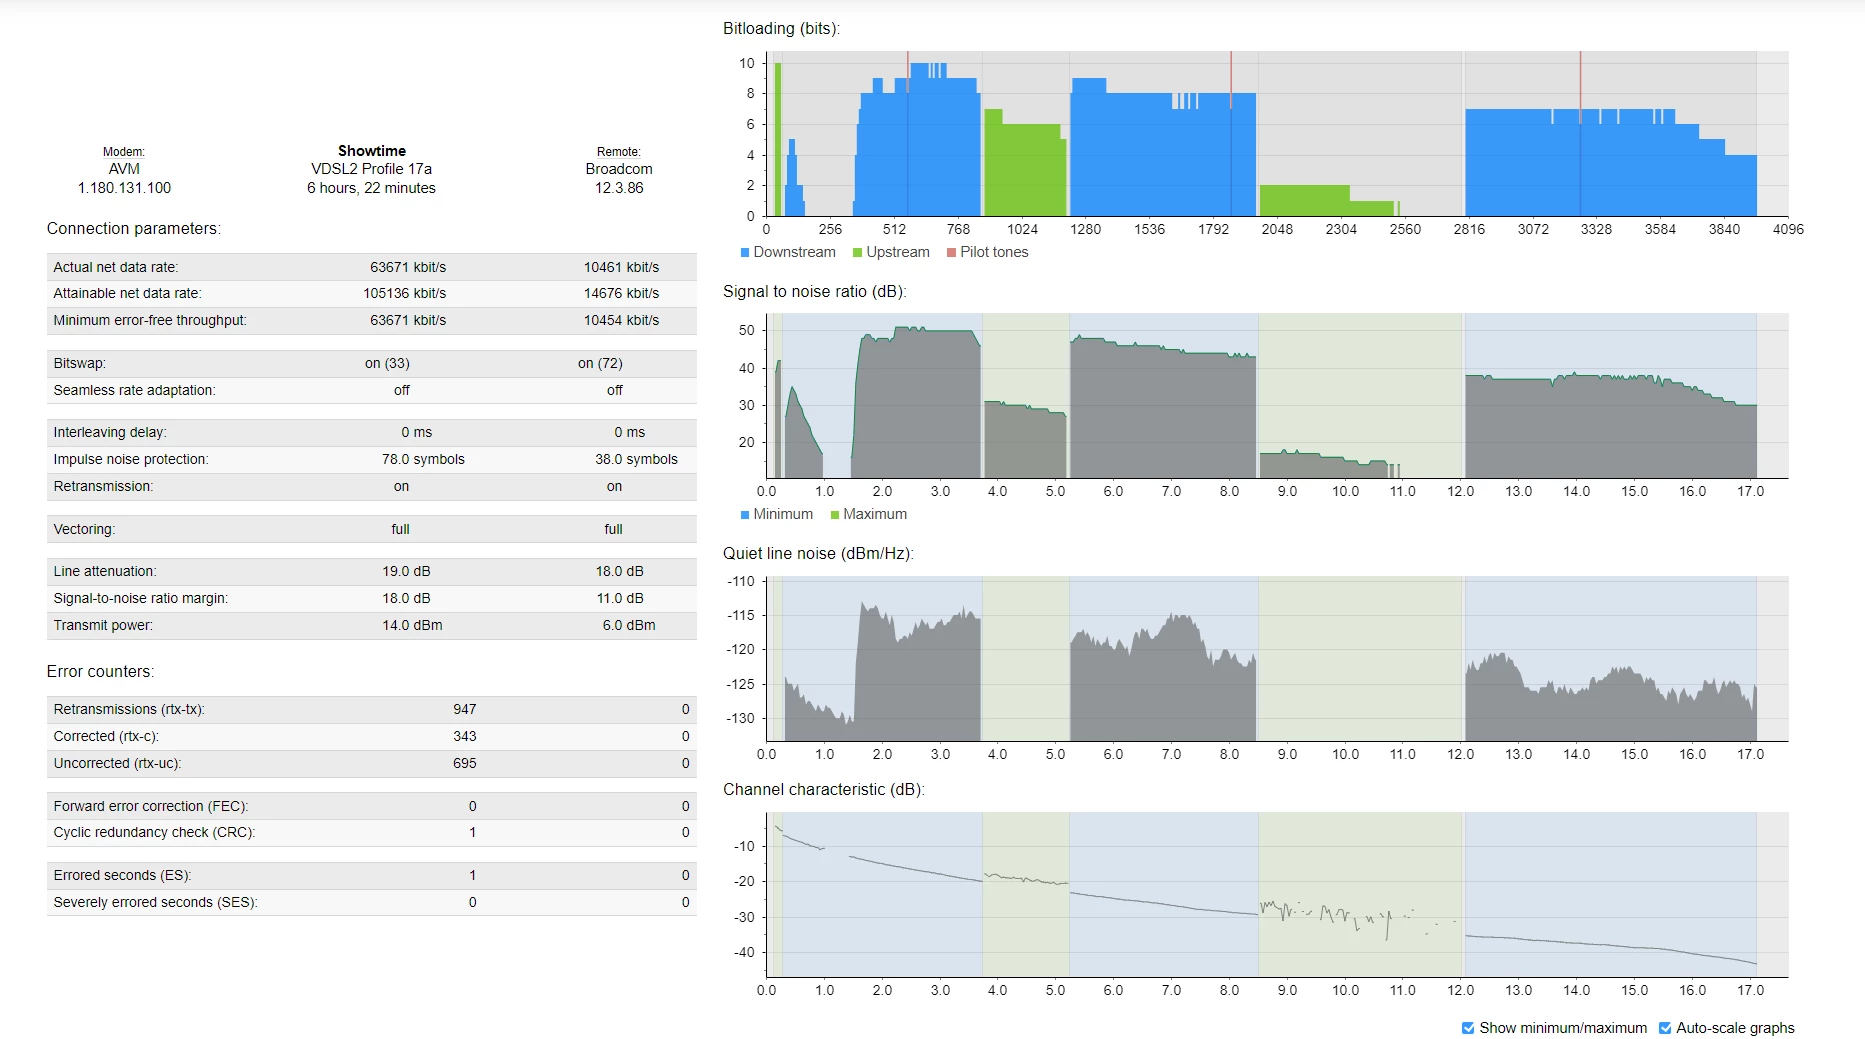Click the red Pilot tones legend swatch
The height and width of the screenshot is (1039, 1865).
[952, 253]
